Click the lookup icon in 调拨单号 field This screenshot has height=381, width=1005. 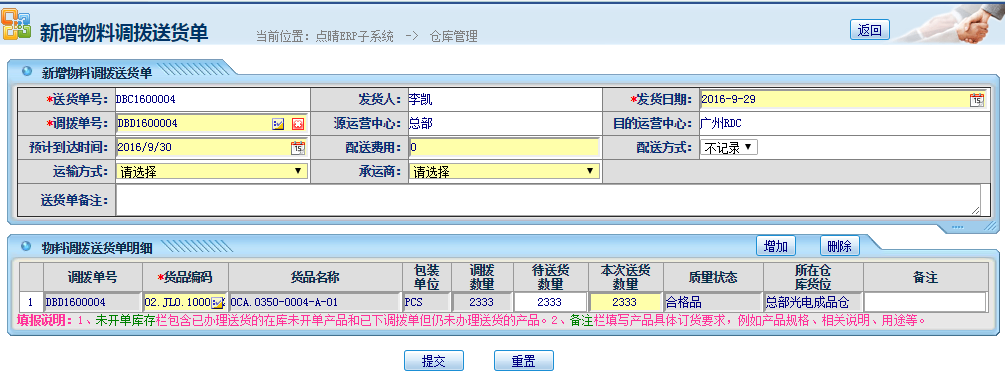pyautogui.click(x=278, y=124)
